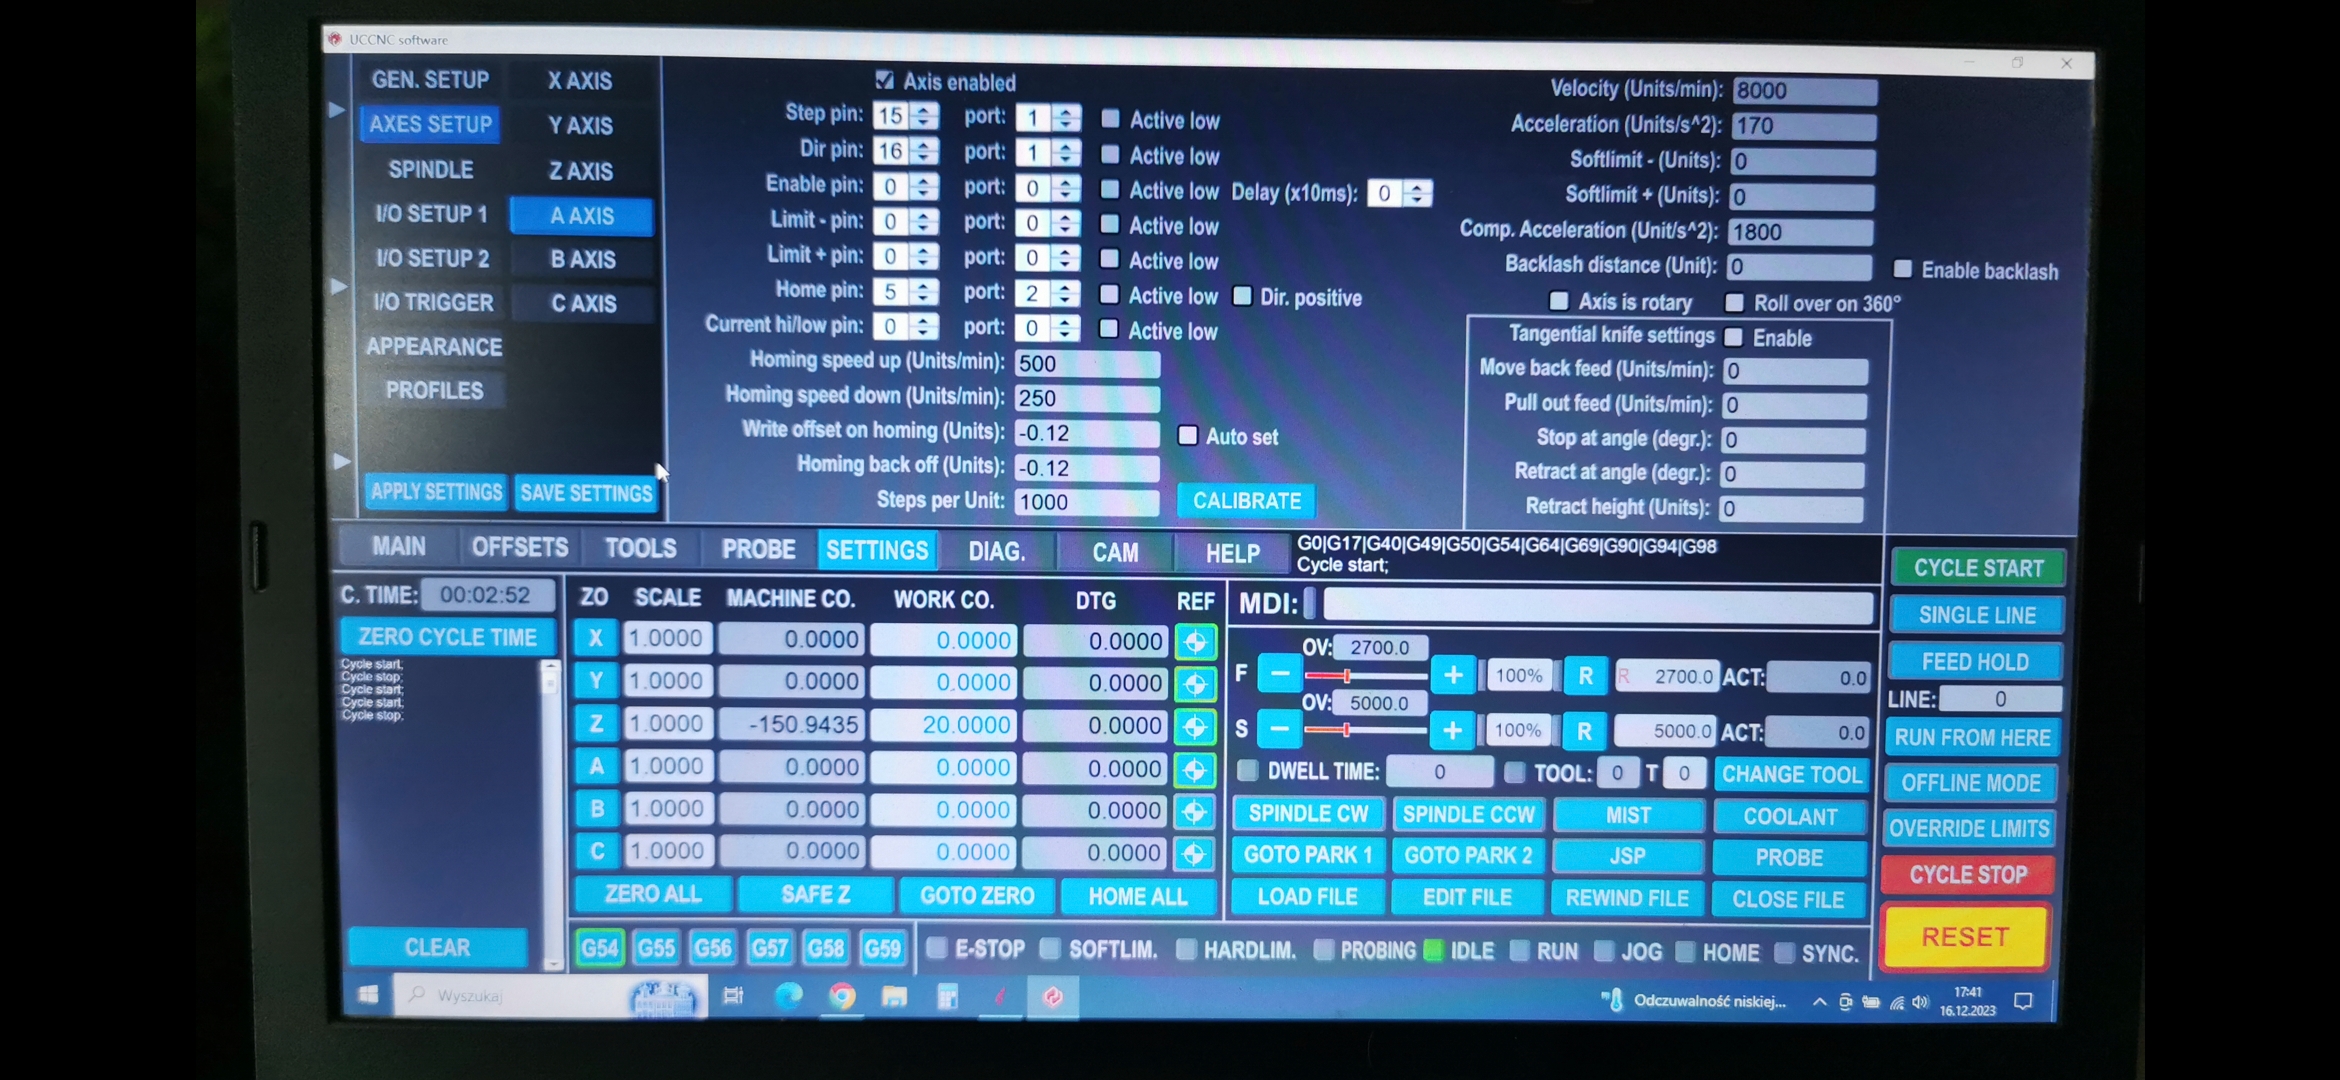Increase spindle override with S plus button
This screenshot has width=2340, height=1080.
coord(1452,731)
